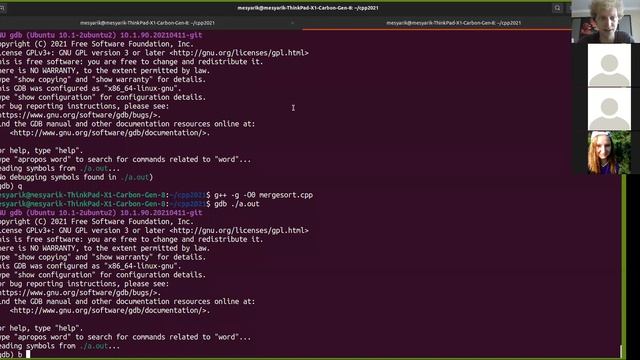Image resolution: width=640 pixels, height=360 pixels.
Task: Open the terminal search icon in the title bar
Action: 557,8
